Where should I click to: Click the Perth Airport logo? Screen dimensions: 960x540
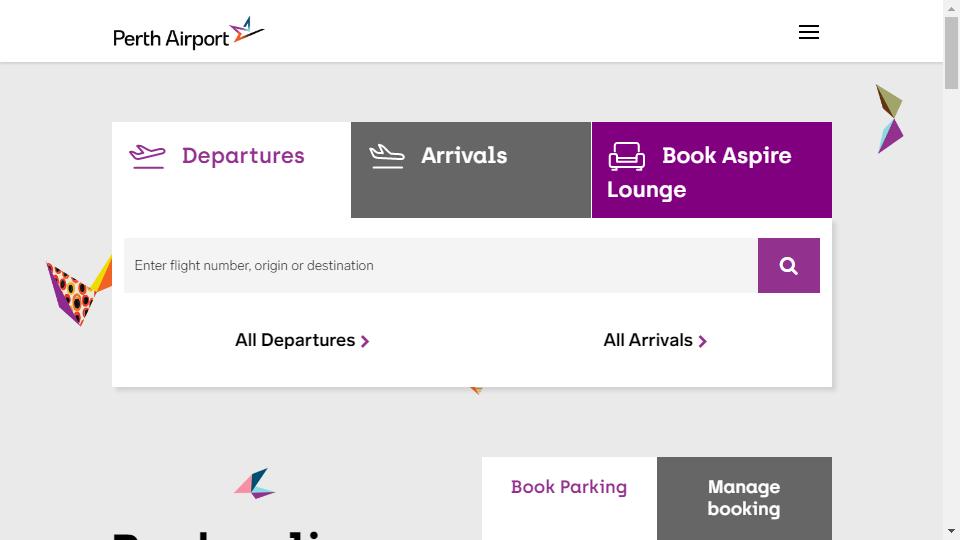click(x=189, y=33)
